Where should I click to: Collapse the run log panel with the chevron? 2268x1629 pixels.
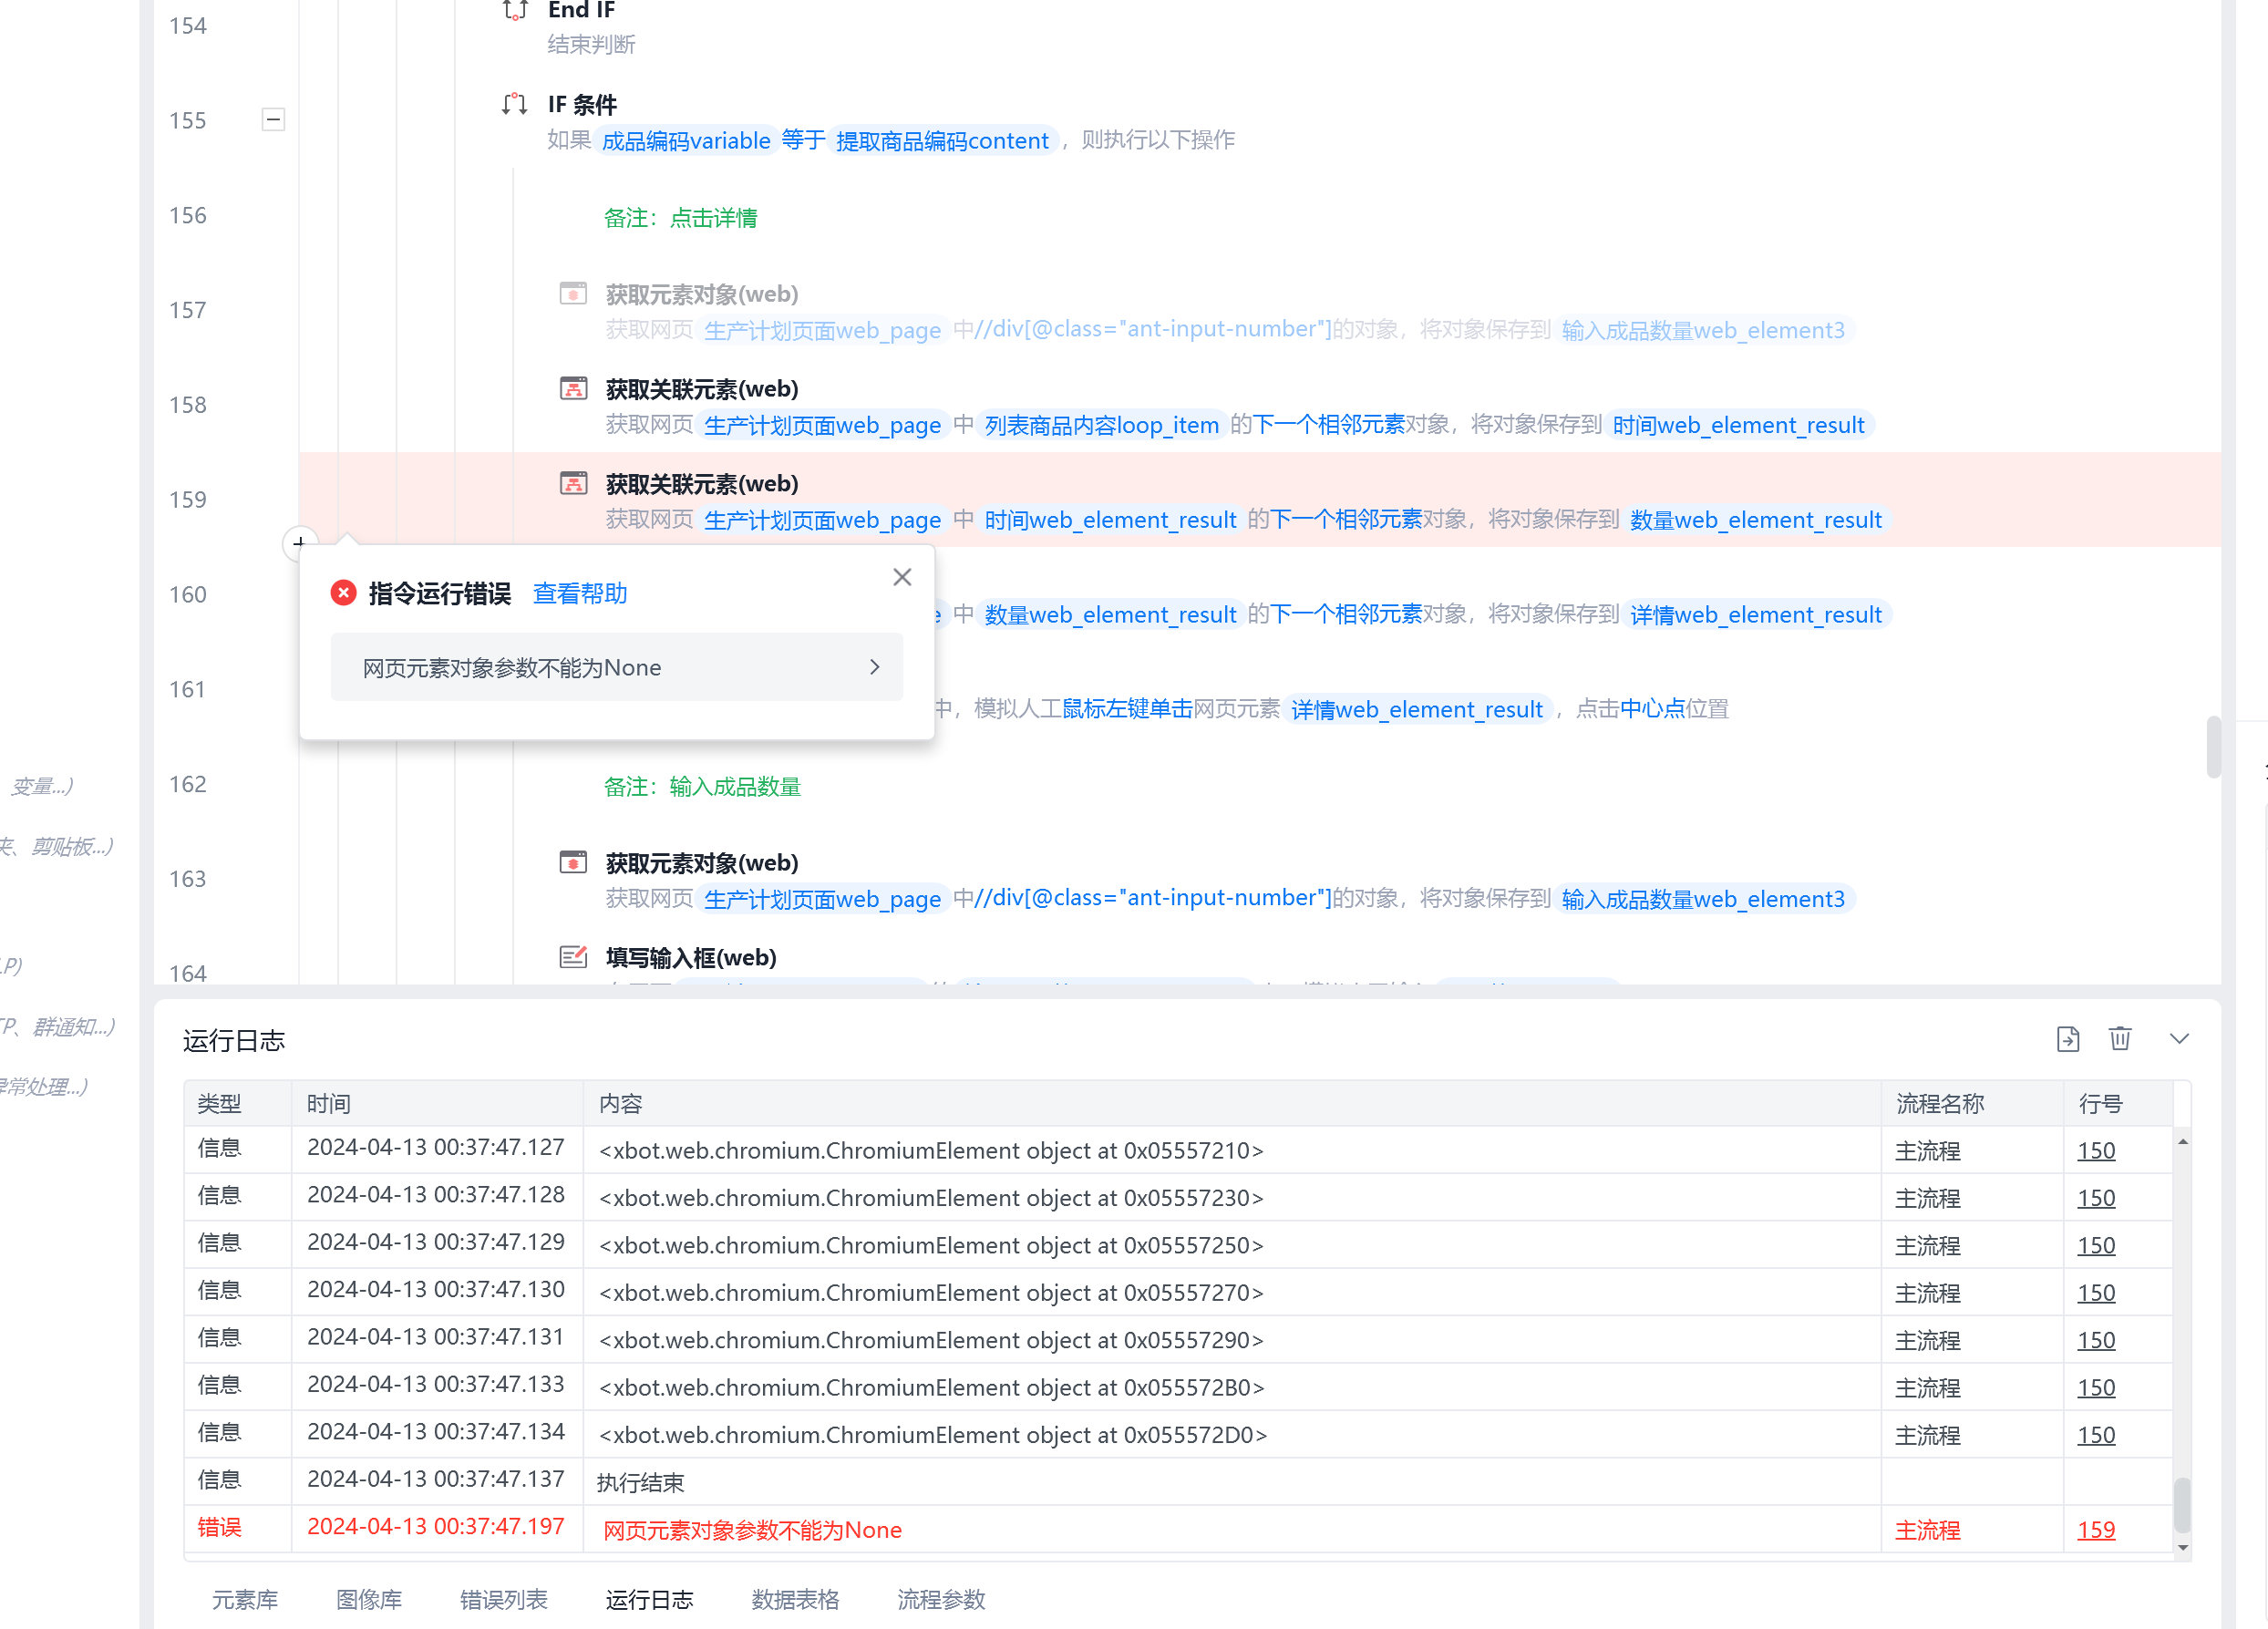point(2179,1039)
